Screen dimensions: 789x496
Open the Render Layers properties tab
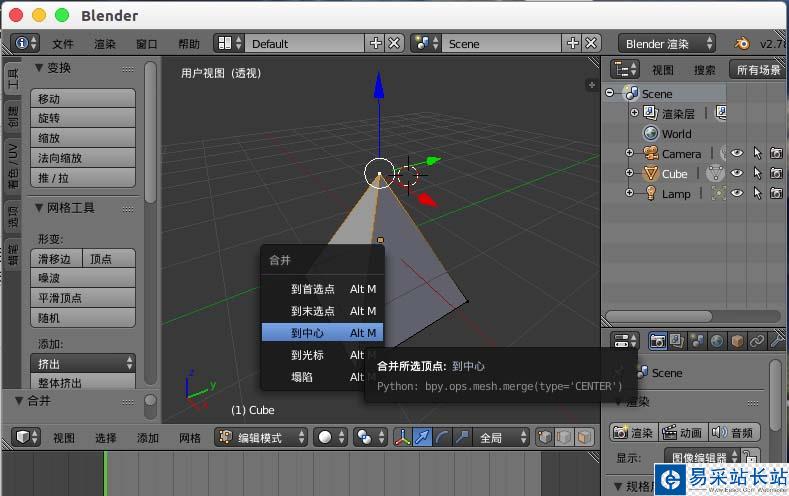677,342
